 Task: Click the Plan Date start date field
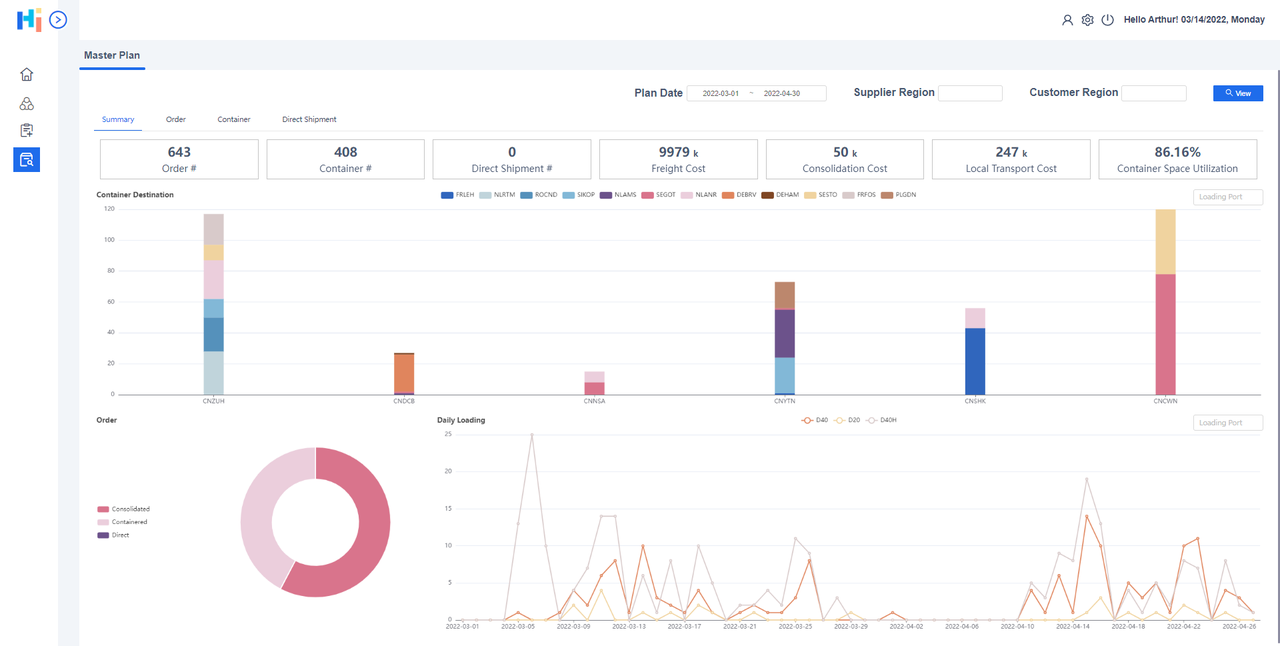[720, 93]
